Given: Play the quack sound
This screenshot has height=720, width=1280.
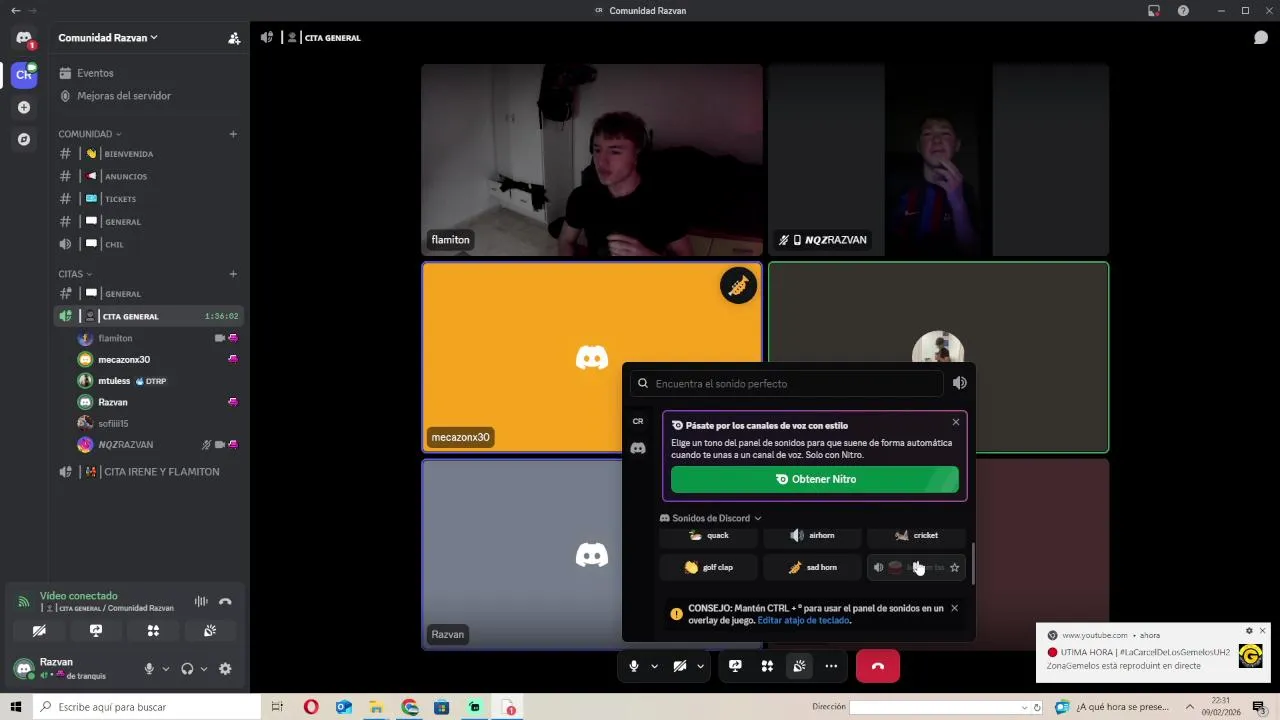Looking at the screenshot, I should click(x=710, y=535).
